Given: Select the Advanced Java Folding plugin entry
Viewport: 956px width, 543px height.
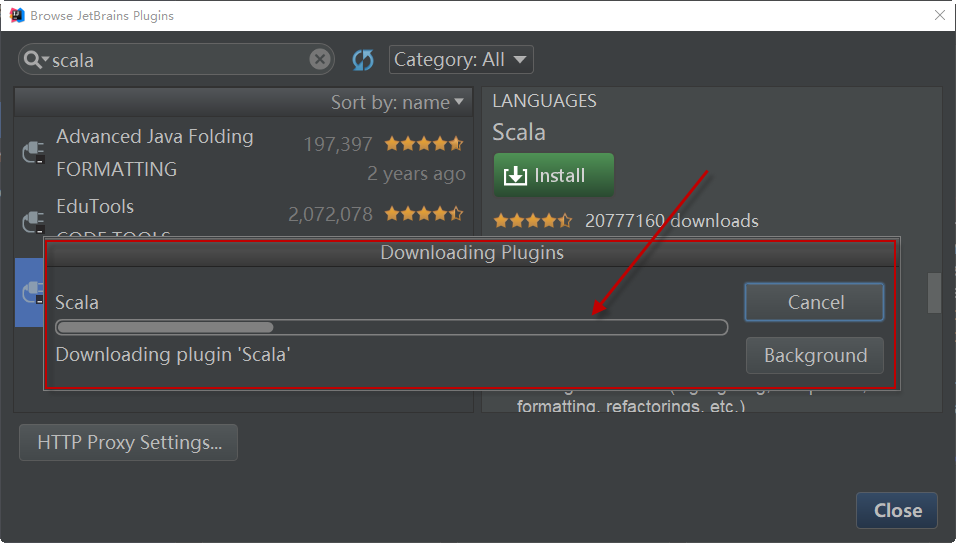Looking at the screenshot, I should click(155, 137).
